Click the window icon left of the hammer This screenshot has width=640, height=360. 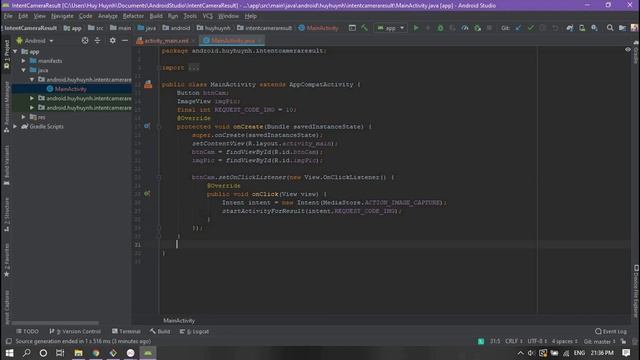[352, 28]
